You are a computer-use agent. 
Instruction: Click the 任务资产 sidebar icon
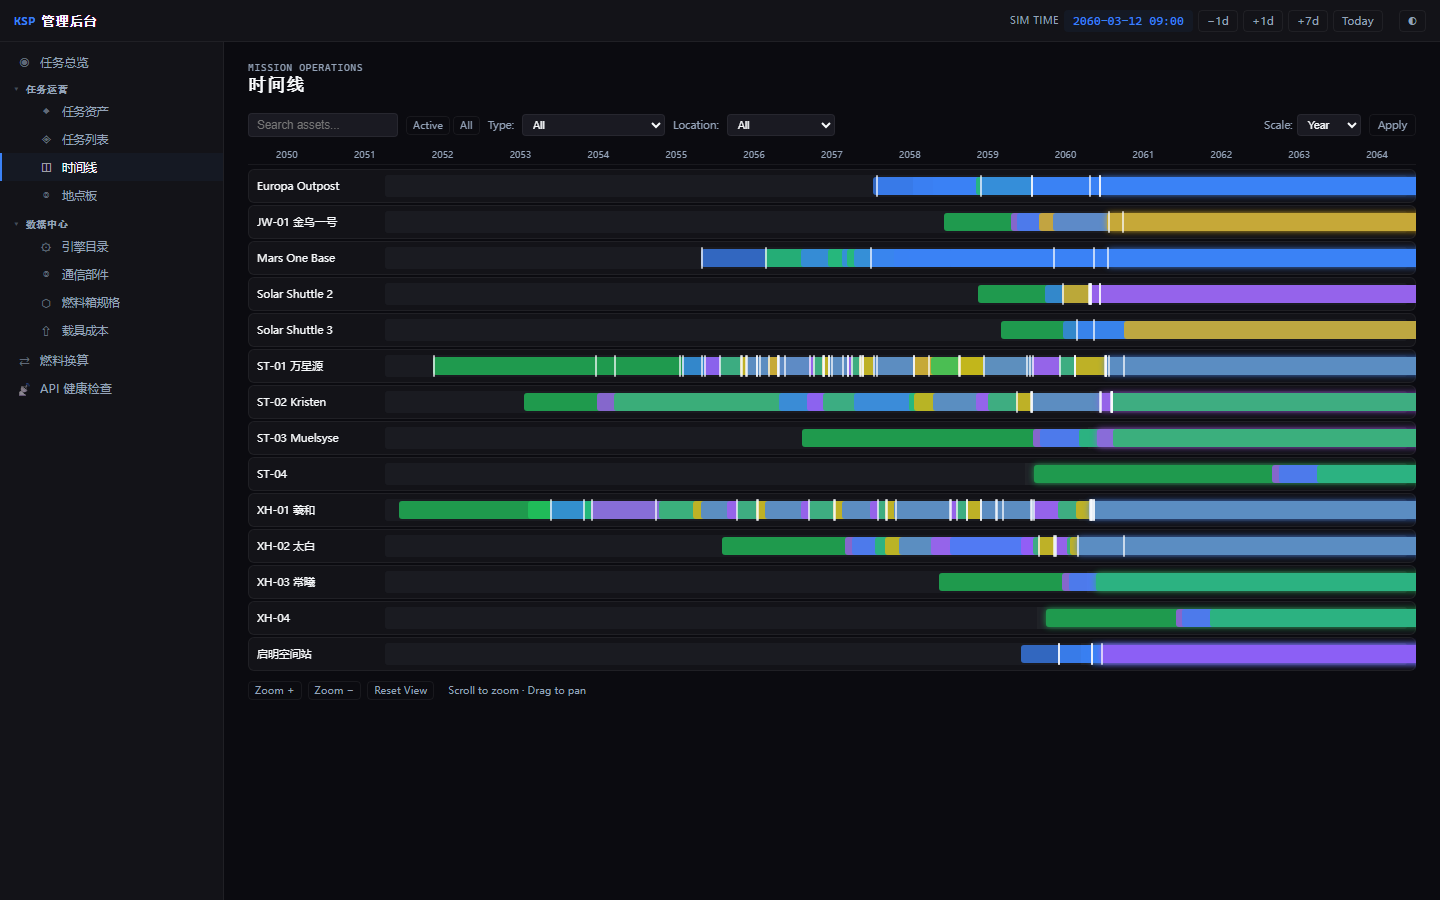[46, 111]
